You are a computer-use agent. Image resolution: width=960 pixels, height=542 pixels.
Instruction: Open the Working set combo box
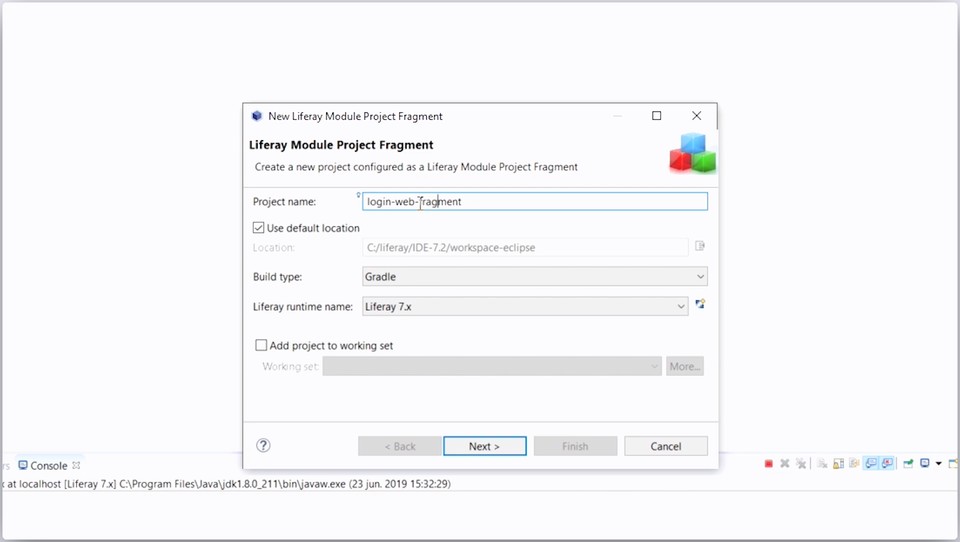[x=492, y=366]
